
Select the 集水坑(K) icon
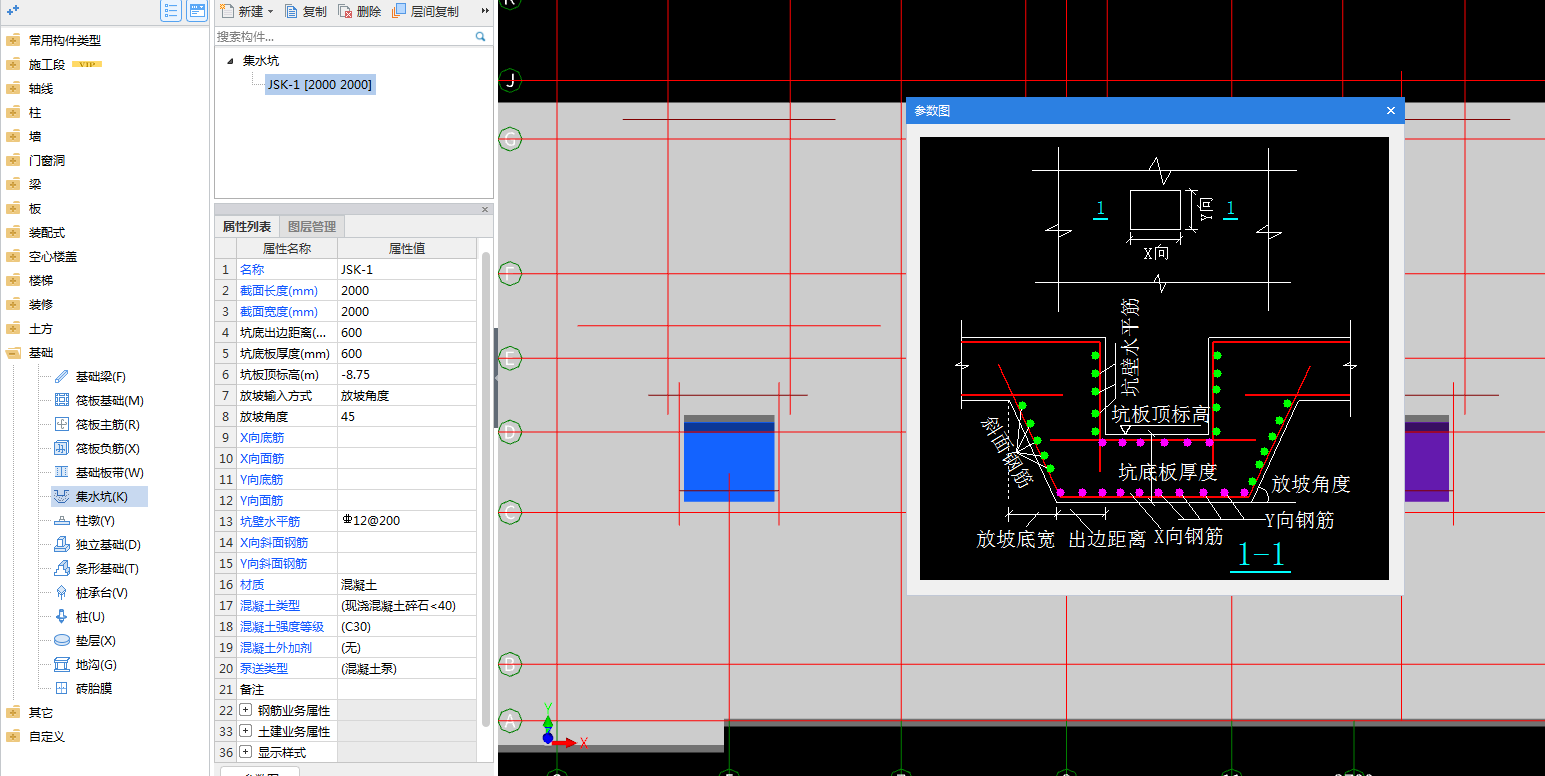[x=62, y=496]
